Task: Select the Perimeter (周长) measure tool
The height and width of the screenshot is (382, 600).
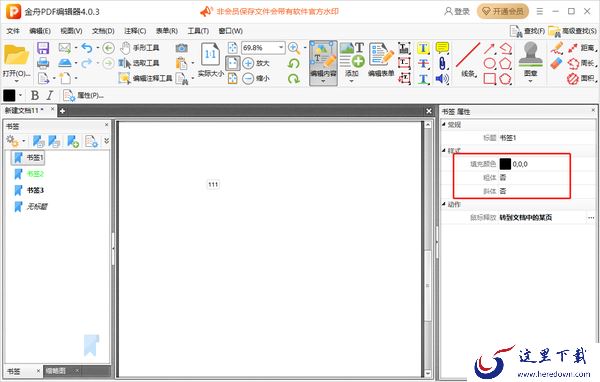Action: coord(582,63)
